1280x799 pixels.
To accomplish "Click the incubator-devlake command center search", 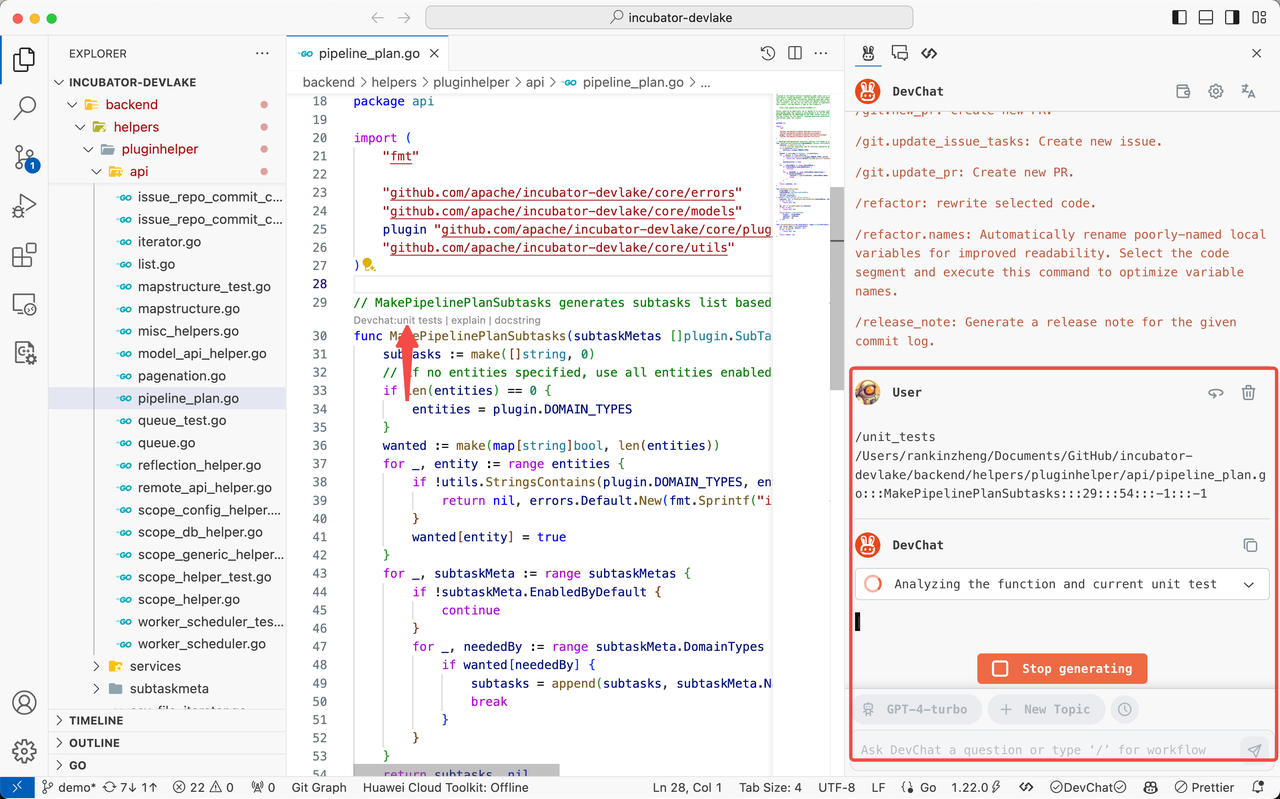I will pos(669,18).
